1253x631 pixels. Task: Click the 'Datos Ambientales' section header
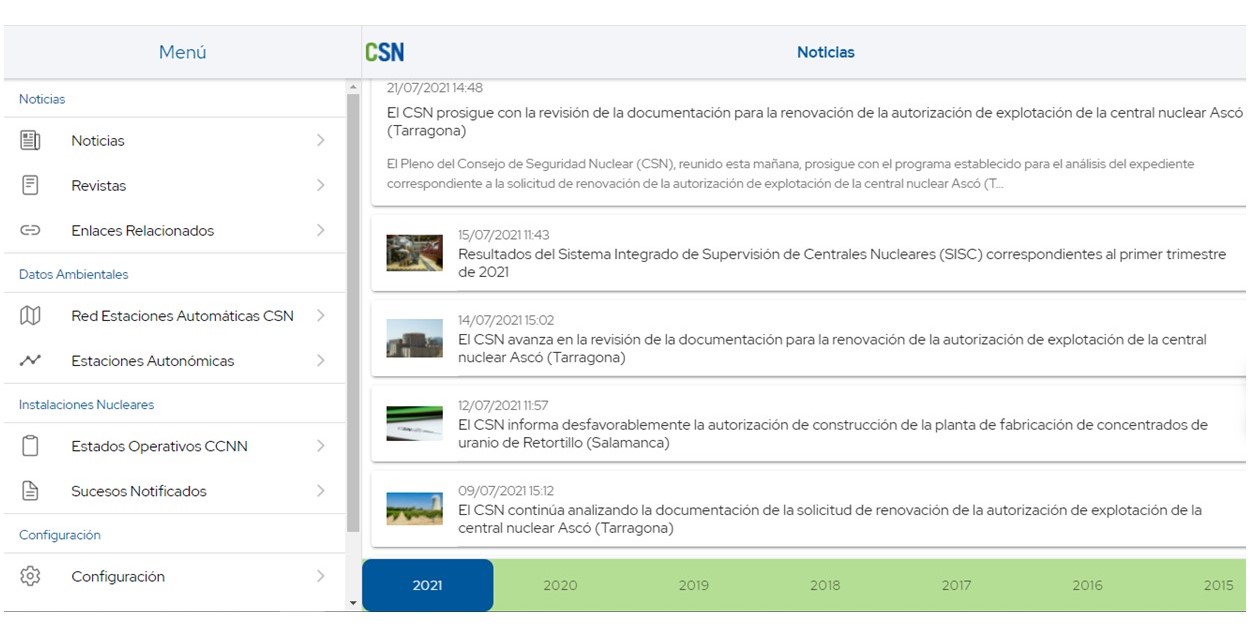(x=74, y=274)
